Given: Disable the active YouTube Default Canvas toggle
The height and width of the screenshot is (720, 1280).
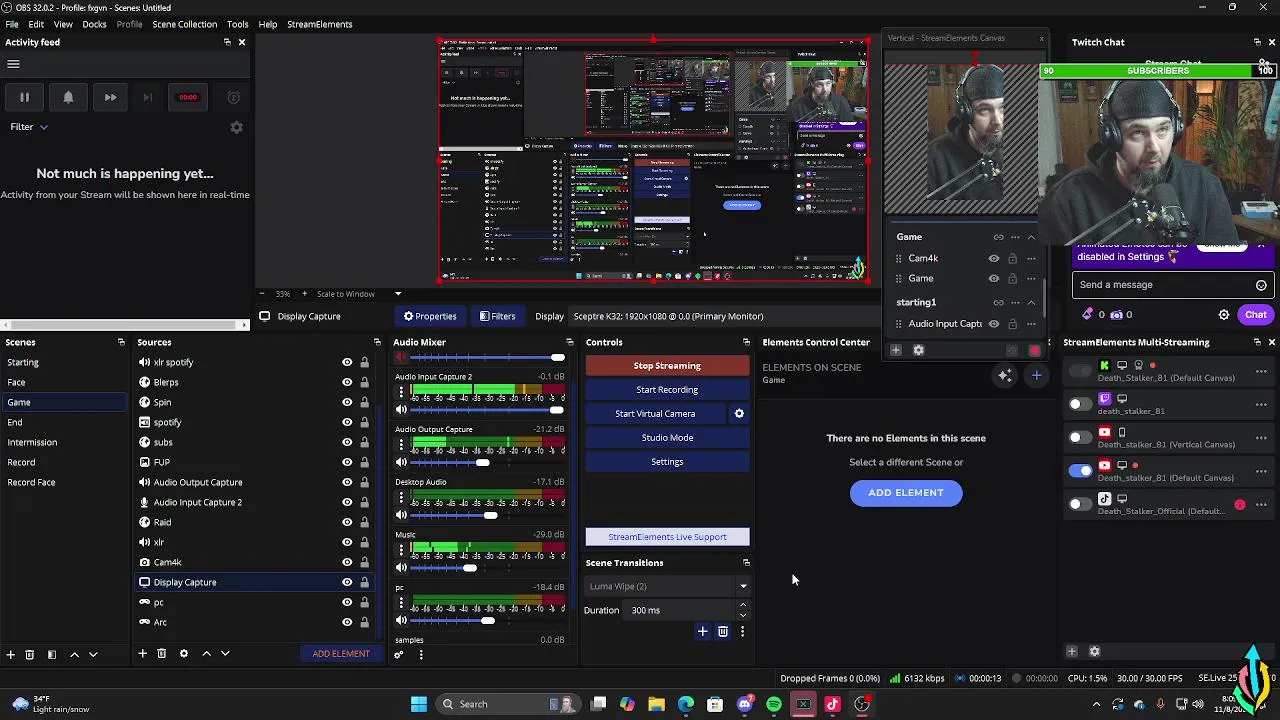Looking at the screenshot, I should point(1080,471).
